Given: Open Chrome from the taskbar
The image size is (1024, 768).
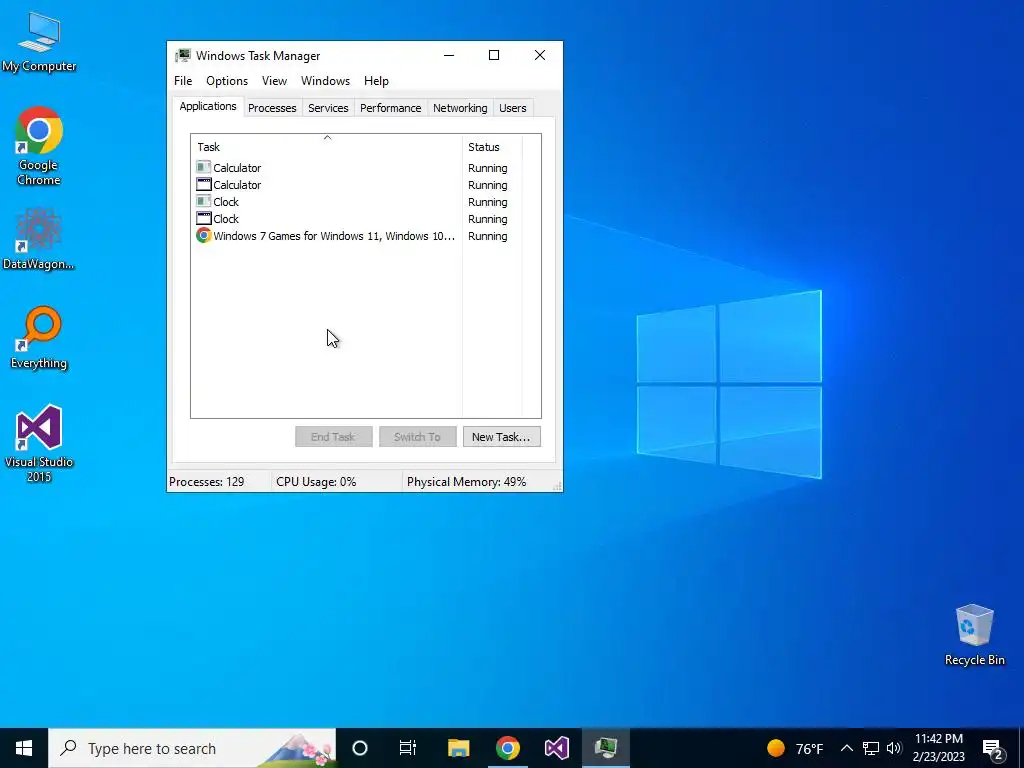Looking at the screenshot, I should click(507, 748).
